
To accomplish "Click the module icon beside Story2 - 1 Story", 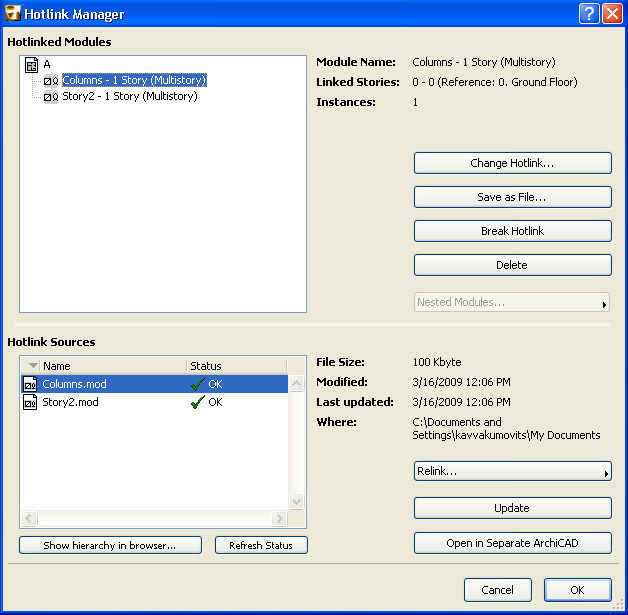I will [x=51, y=96].
